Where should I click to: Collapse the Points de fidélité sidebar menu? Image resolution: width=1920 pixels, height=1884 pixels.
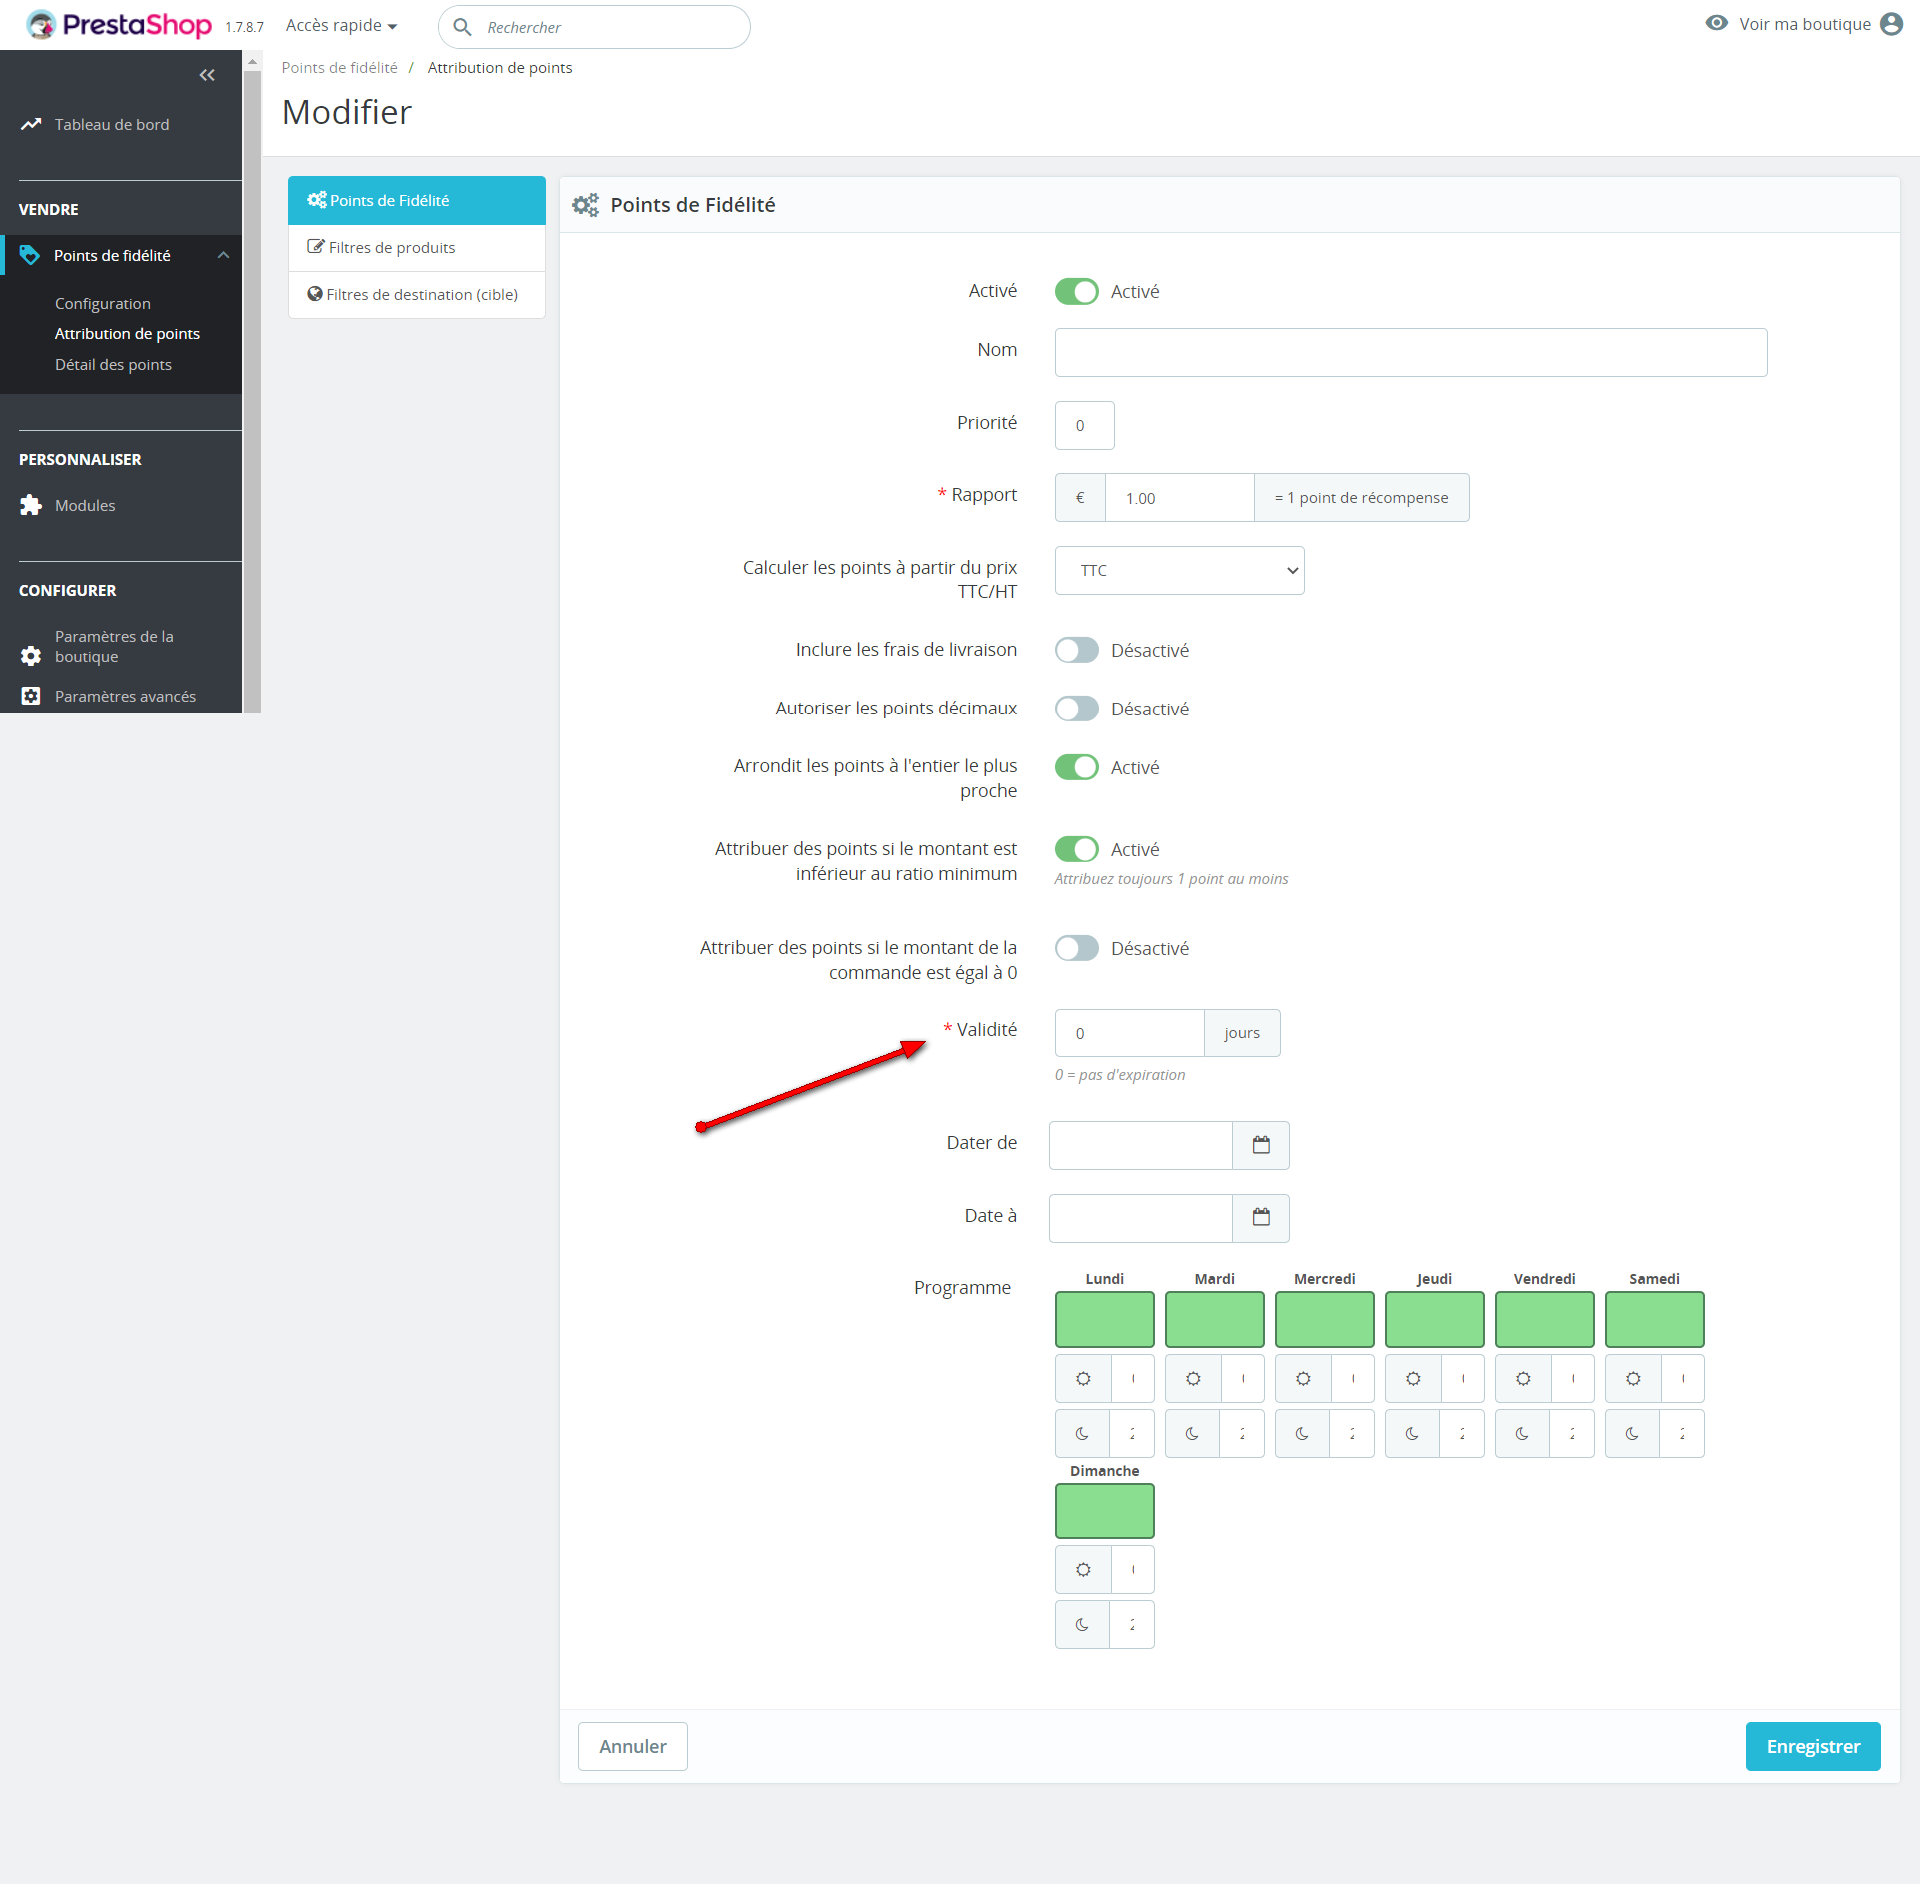pyautogui.click(x=223, y=255)
